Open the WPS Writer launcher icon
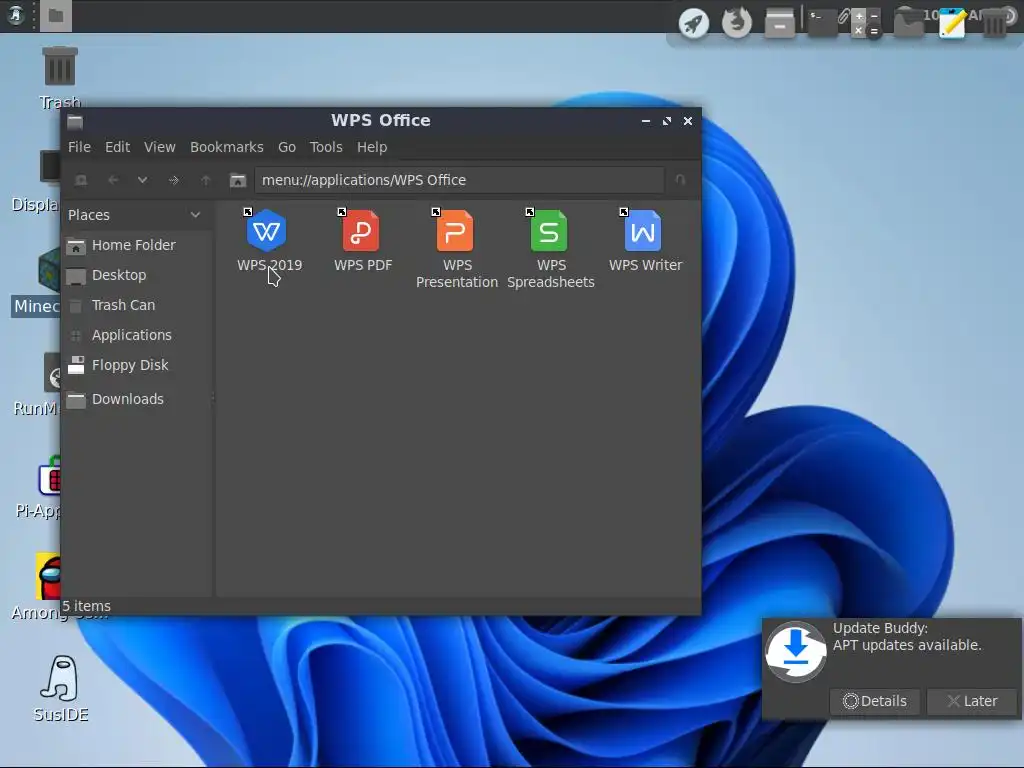Screen dimensions: 1024x768 pyautogui.click(x=643, y=231)
